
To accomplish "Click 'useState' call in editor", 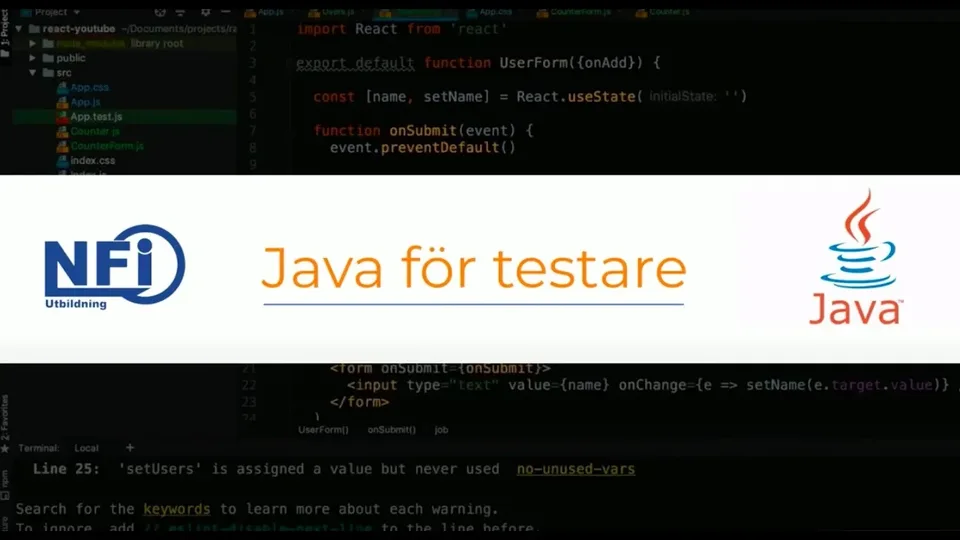I will click(601, 96).
